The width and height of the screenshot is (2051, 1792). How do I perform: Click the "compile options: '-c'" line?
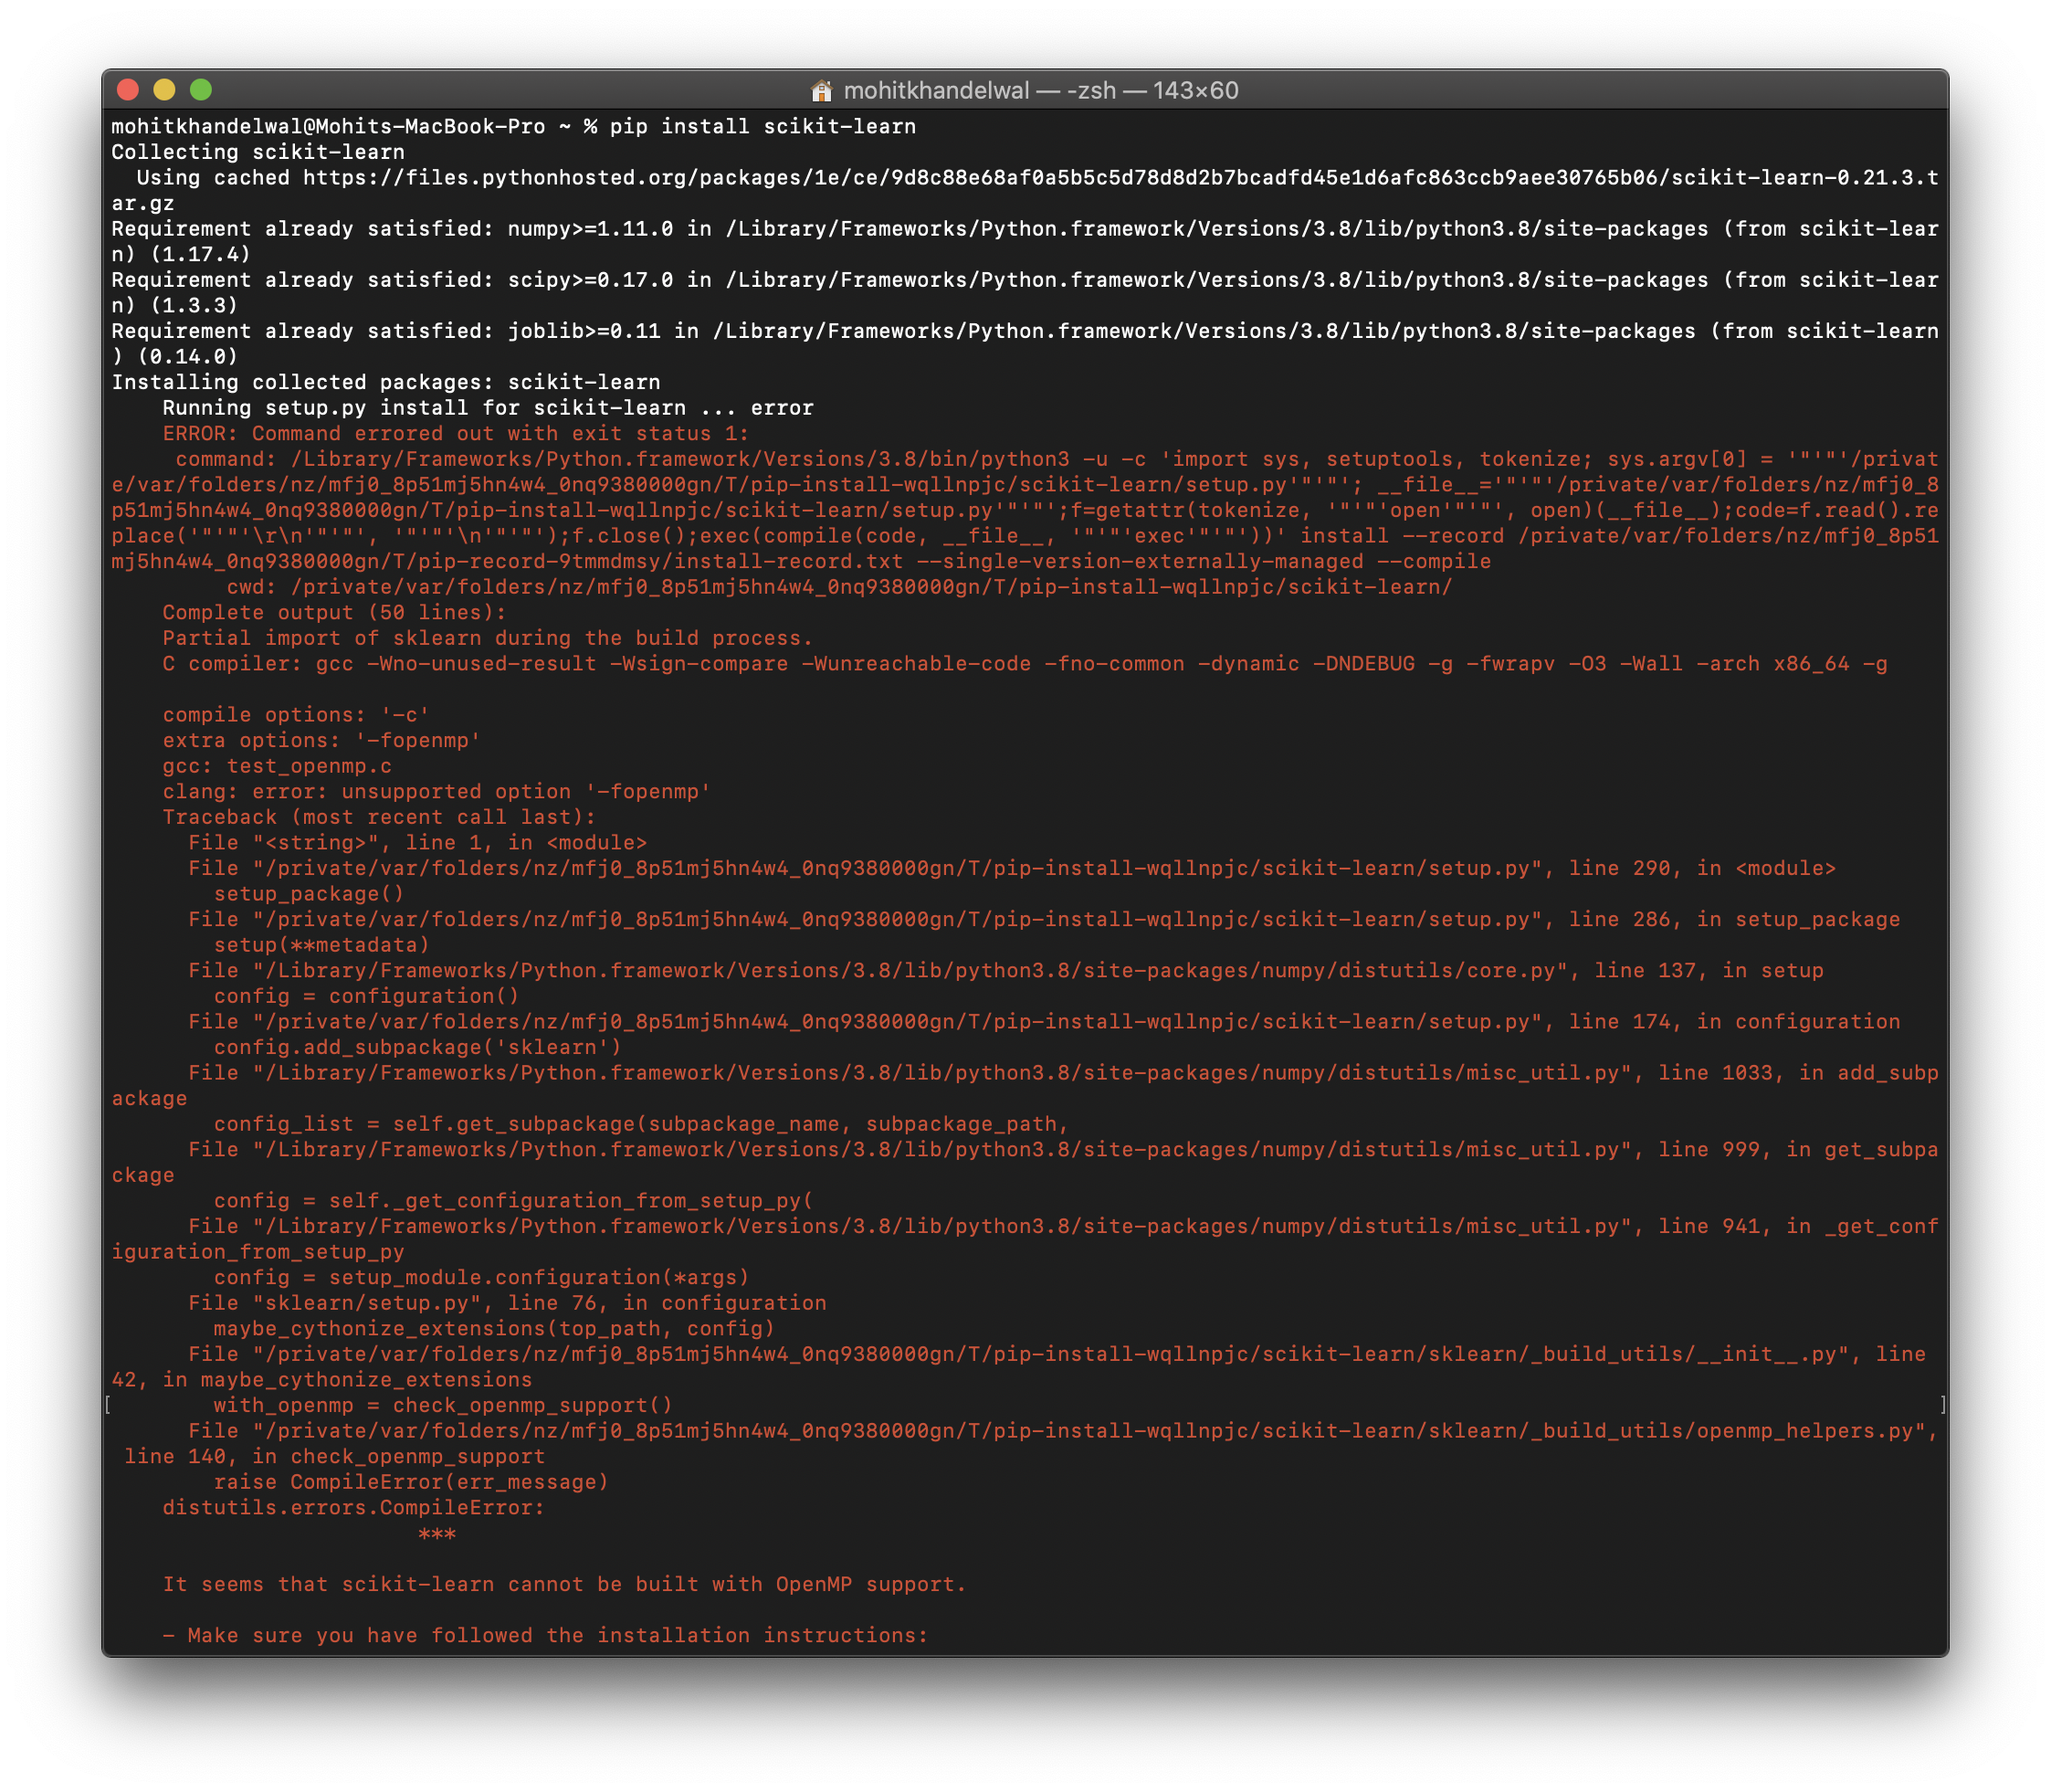pyautogui.click(x=296, y=715)
